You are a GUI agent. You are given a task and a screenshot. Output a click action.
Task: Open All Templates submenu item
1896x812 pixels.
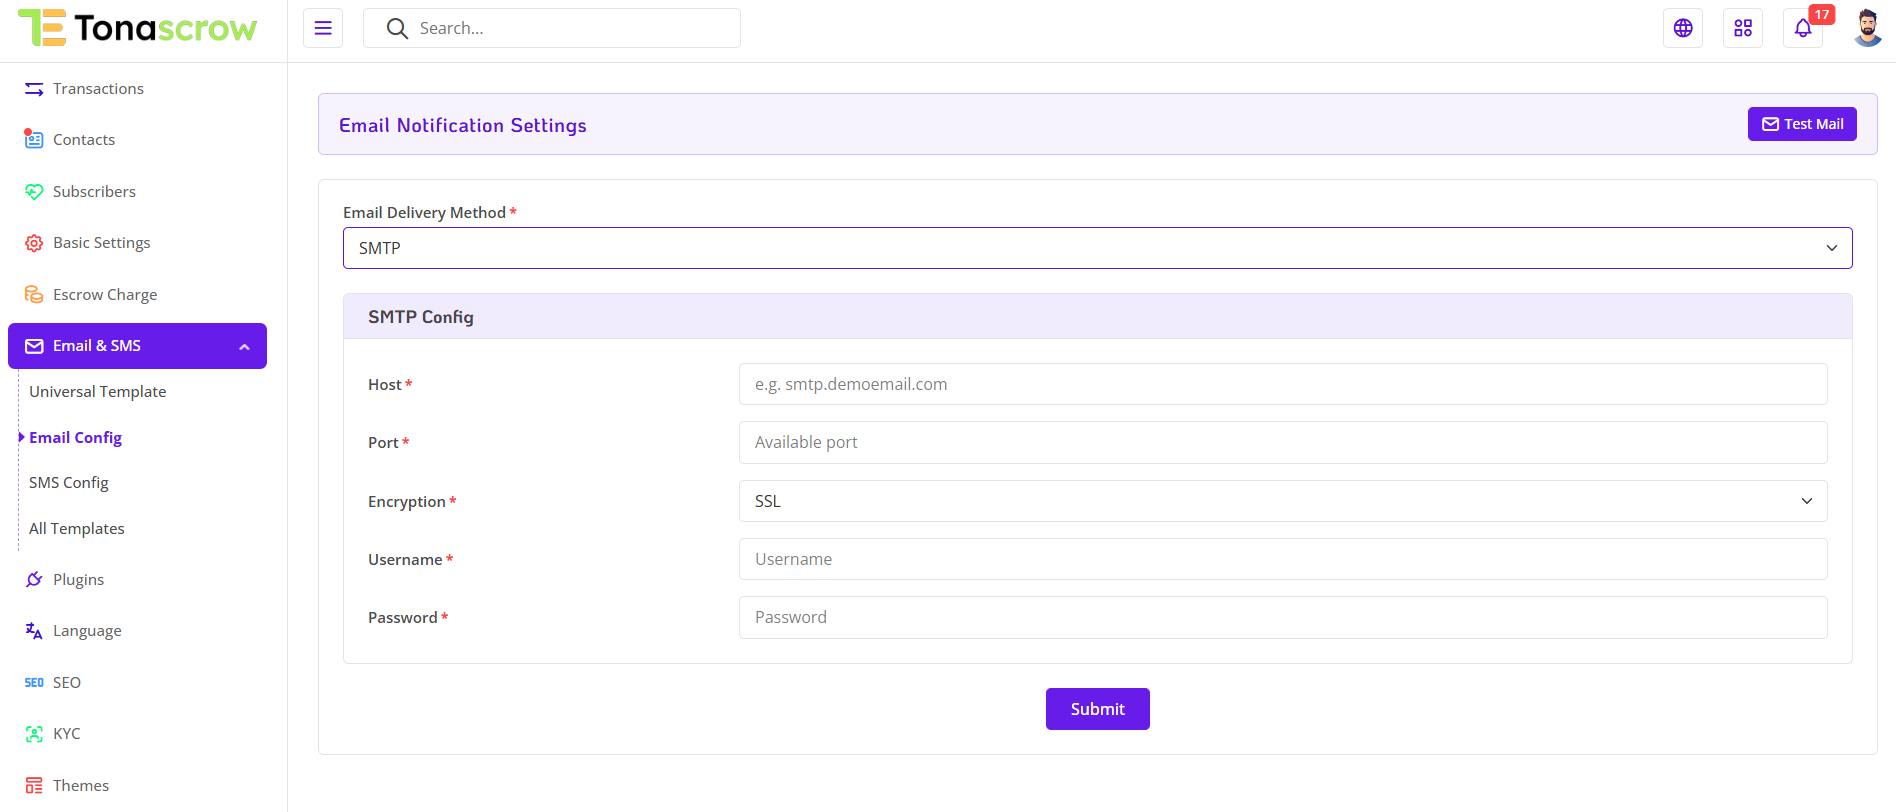click(77, 529)
